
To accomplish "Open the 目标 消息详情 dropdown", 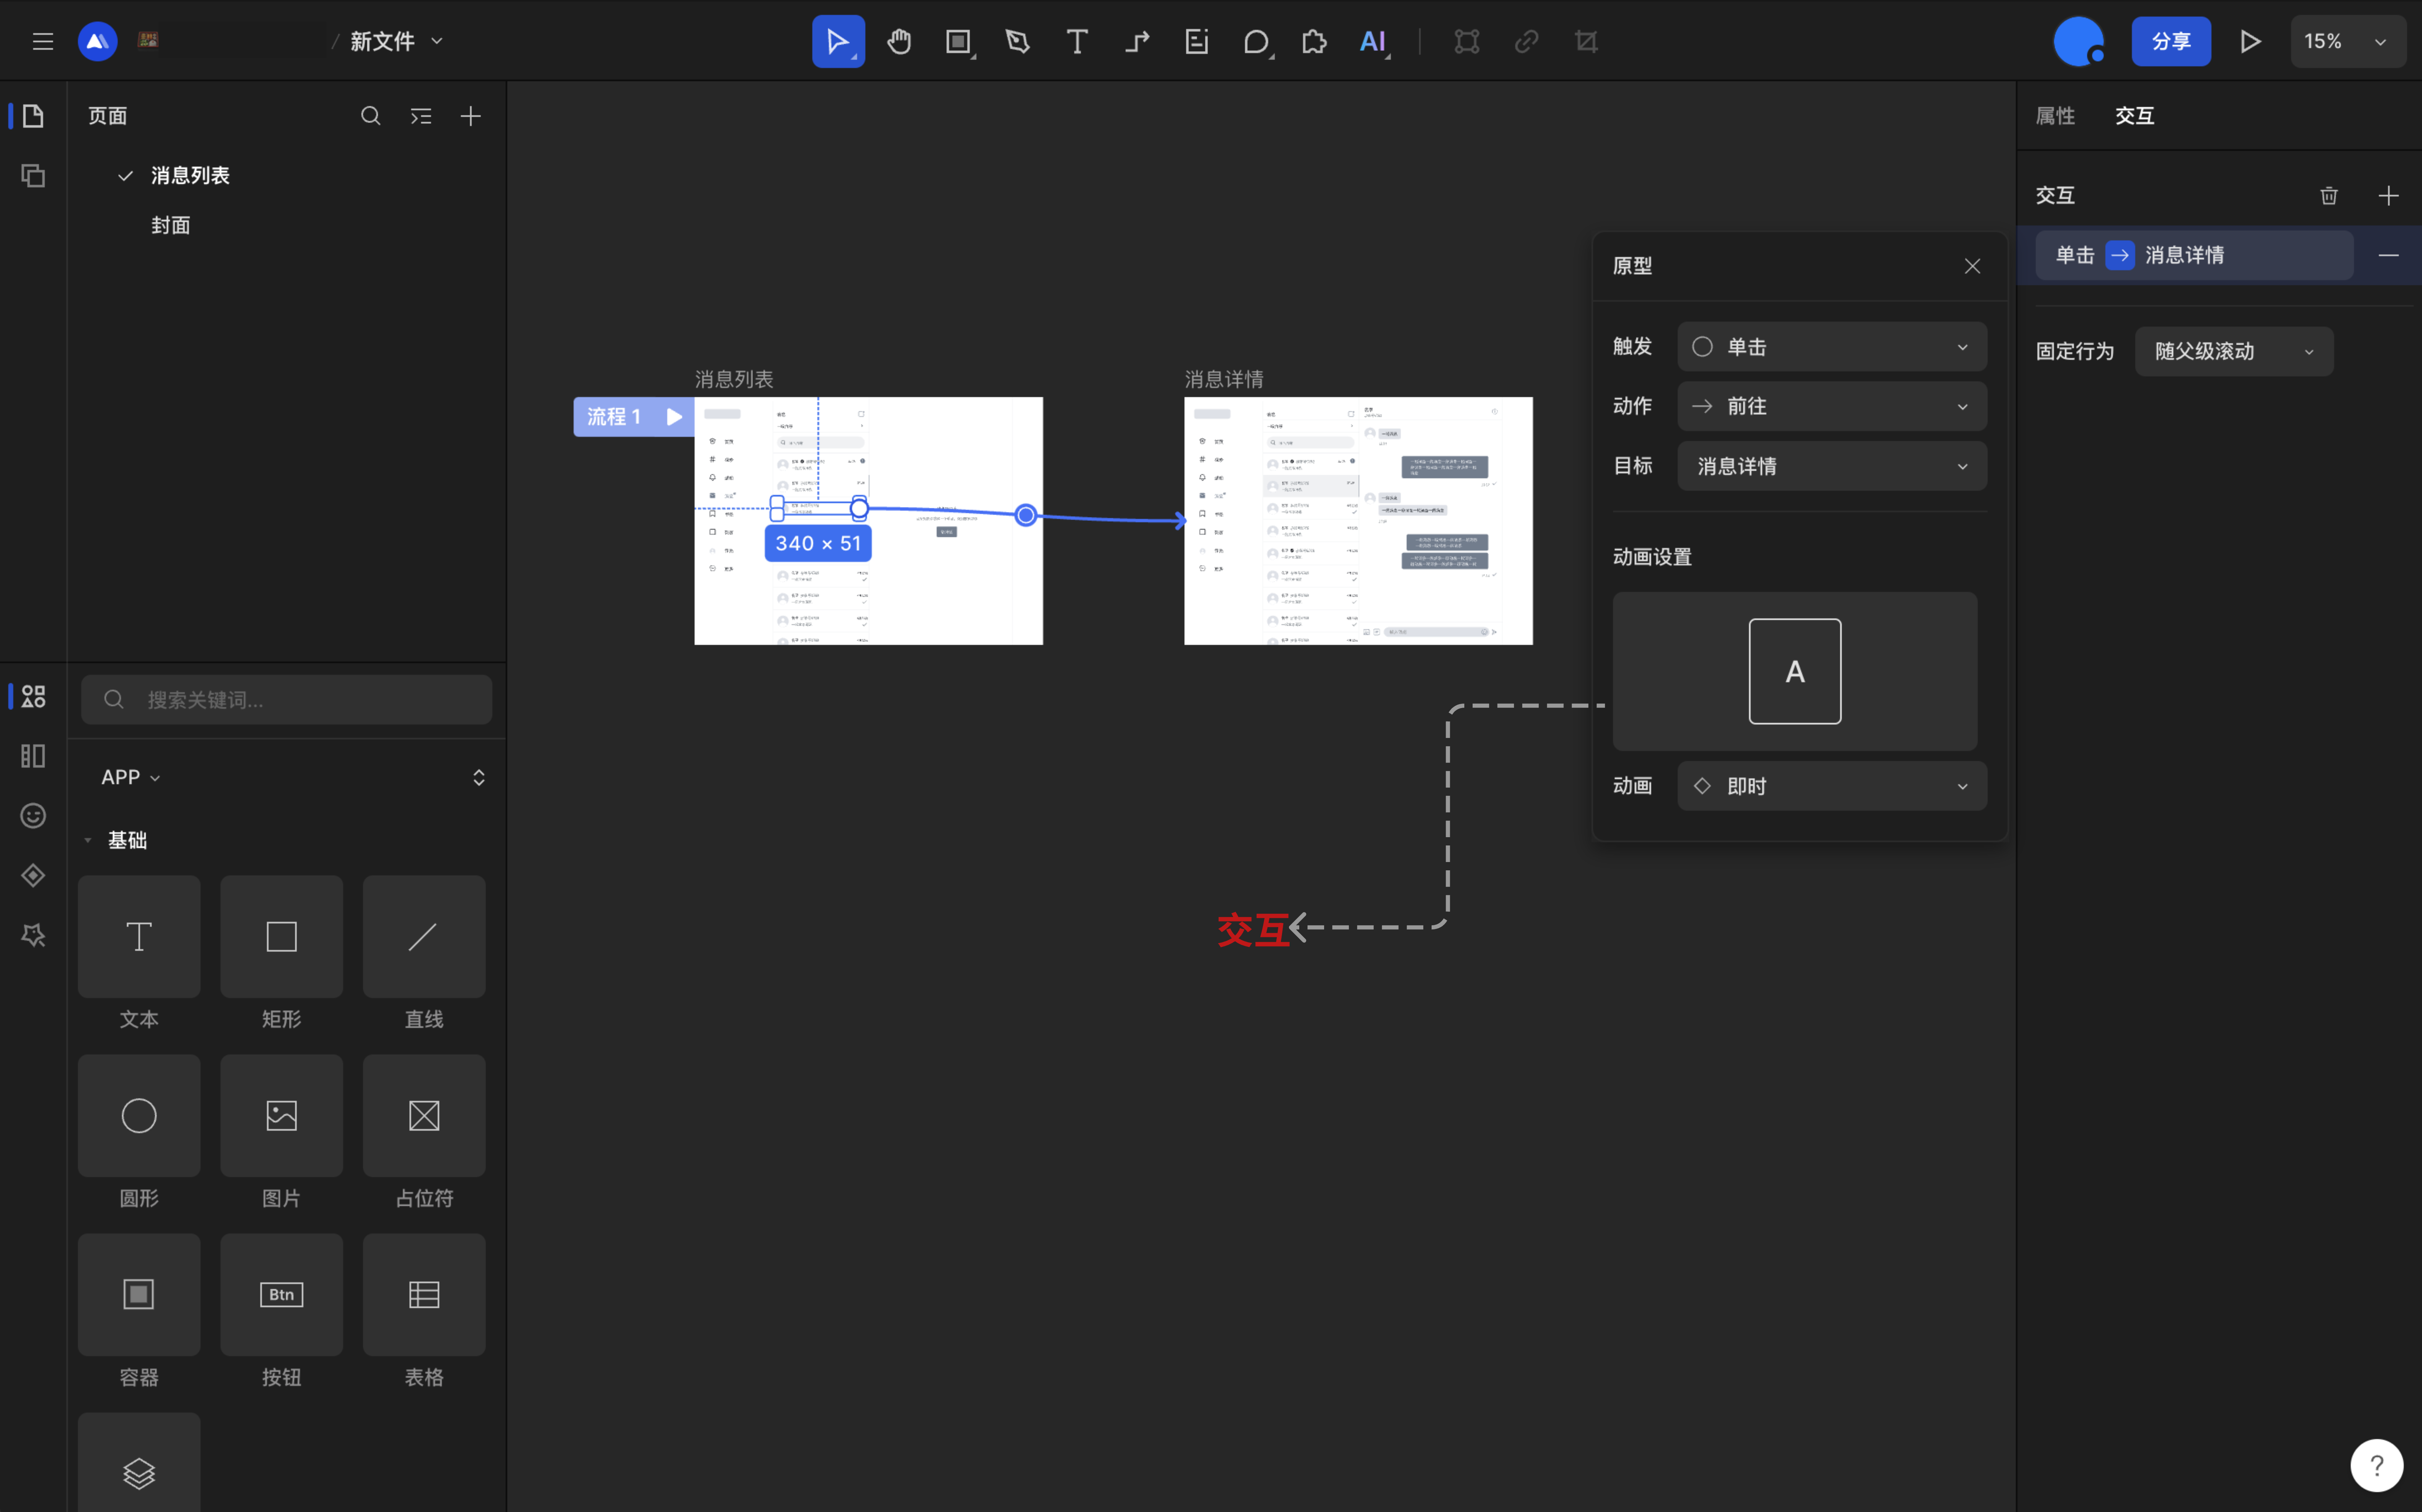I will tap(1832, 466).
